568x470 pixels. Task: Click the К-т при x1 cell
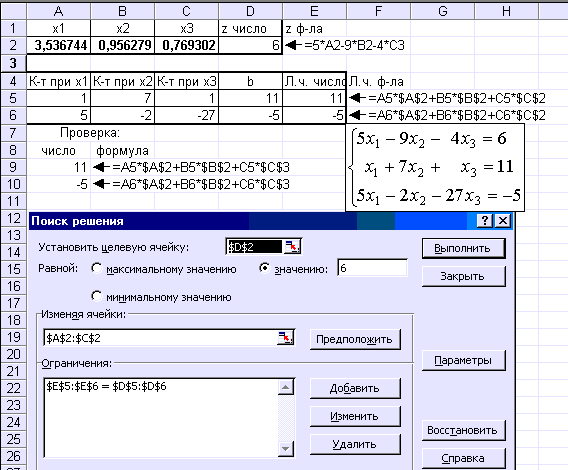pos(58,82)
